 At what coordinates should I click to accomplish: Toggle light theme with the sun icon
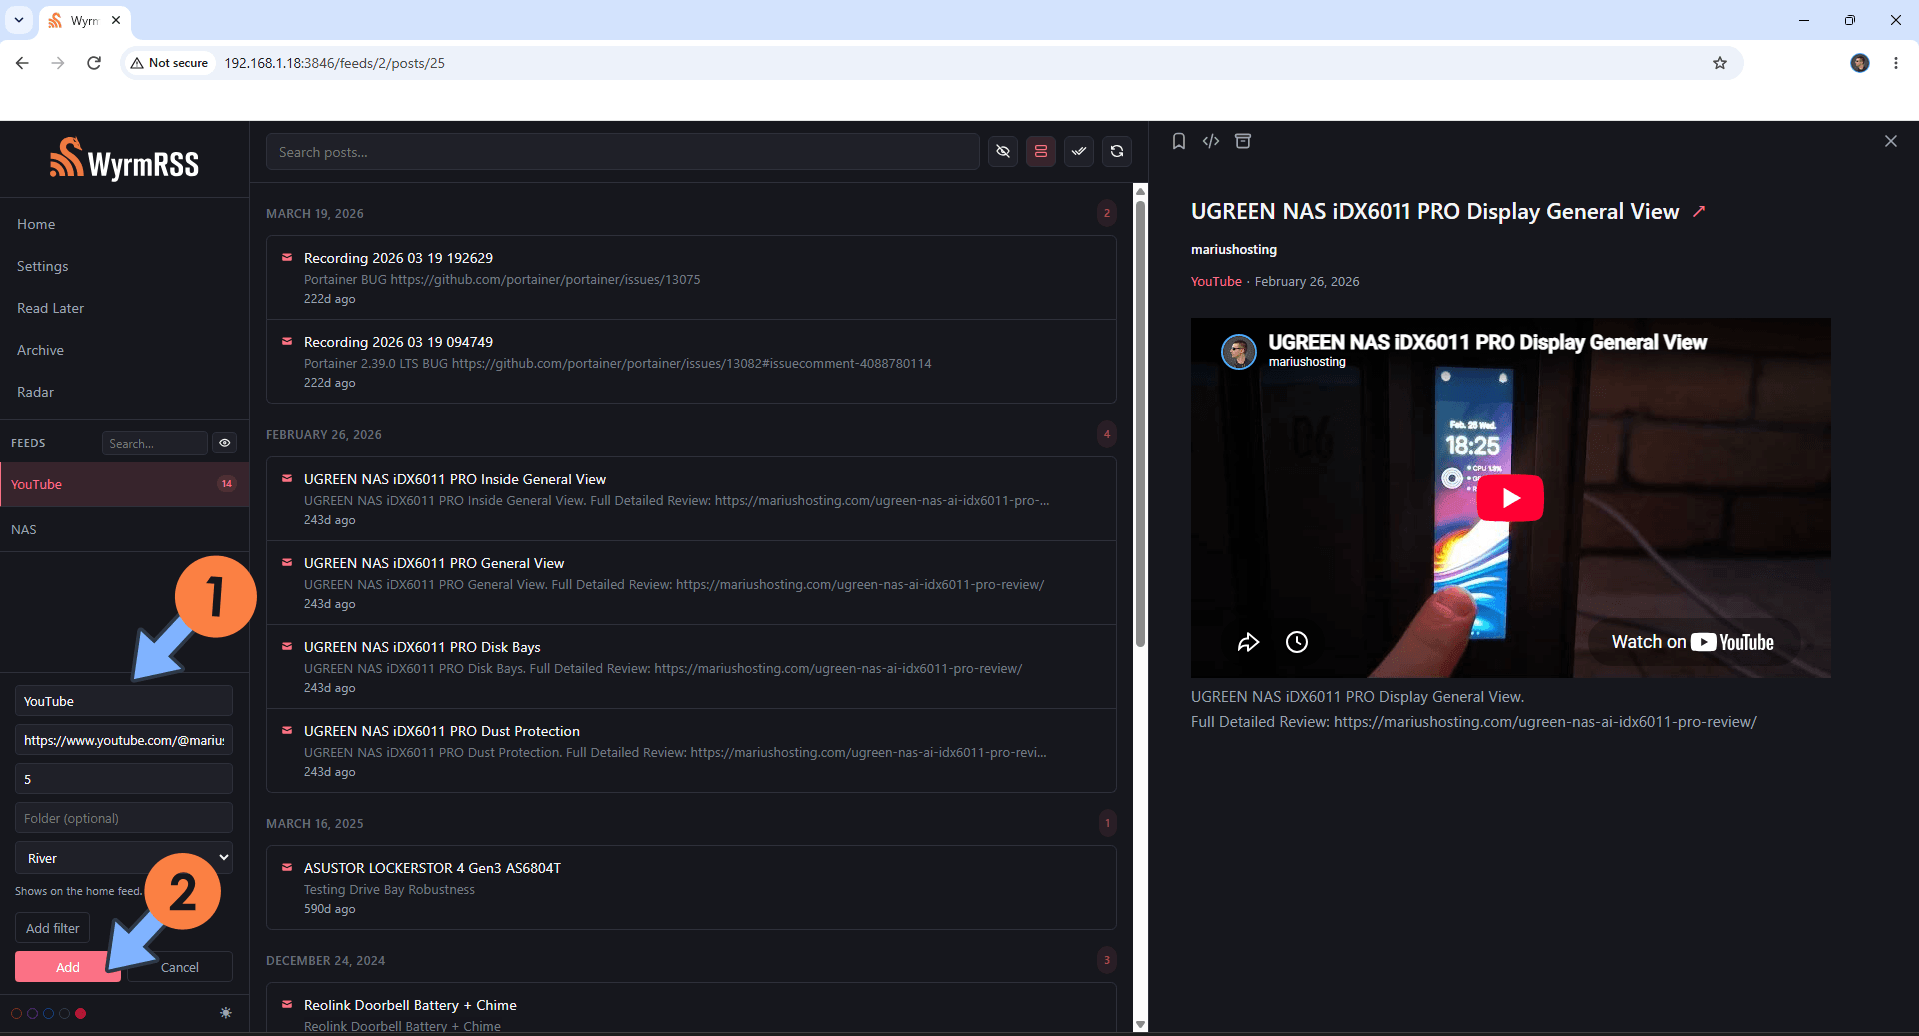[x=226, y=1013]
